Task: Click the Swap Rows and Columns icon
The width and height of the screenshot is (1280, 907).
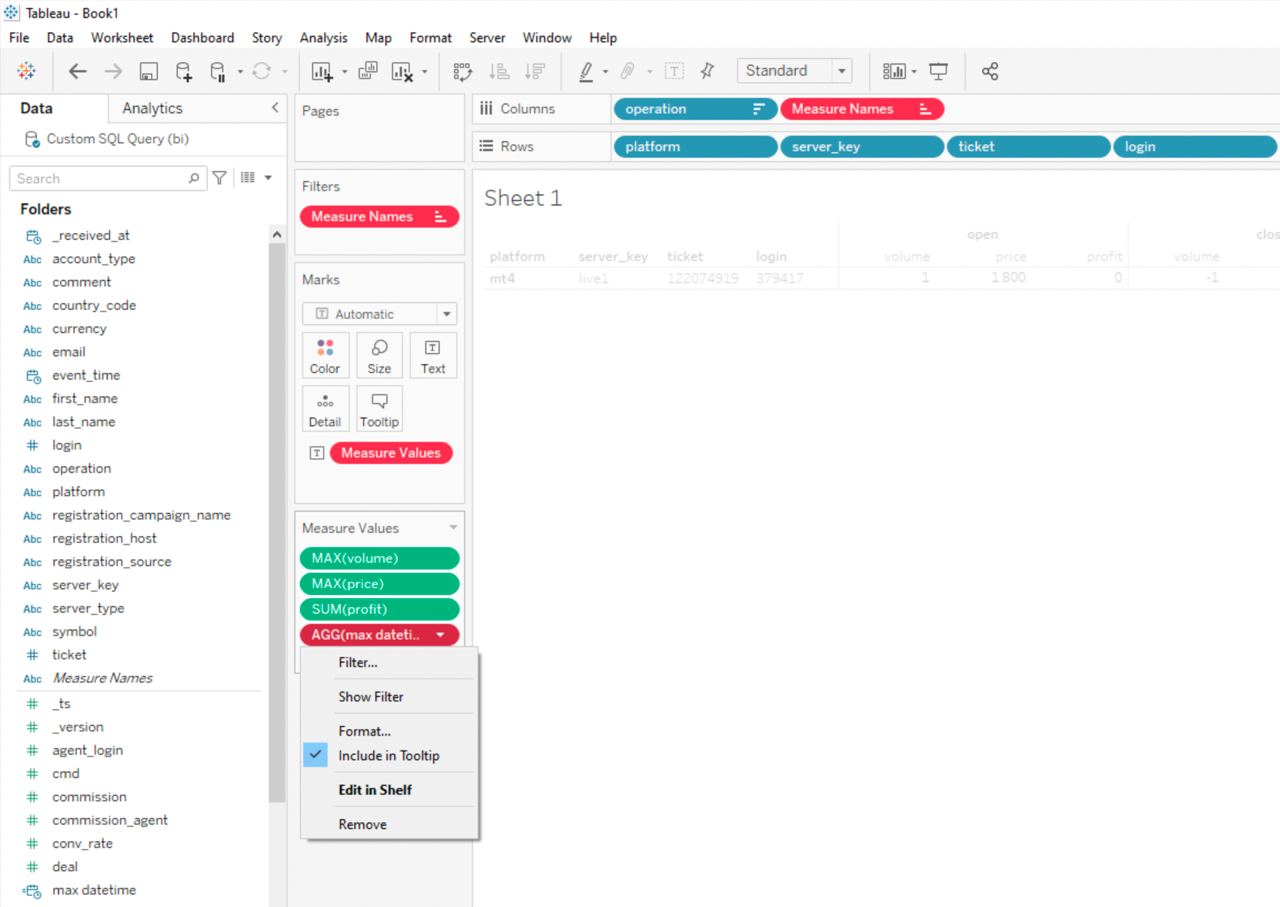Action: pos(462,71)
